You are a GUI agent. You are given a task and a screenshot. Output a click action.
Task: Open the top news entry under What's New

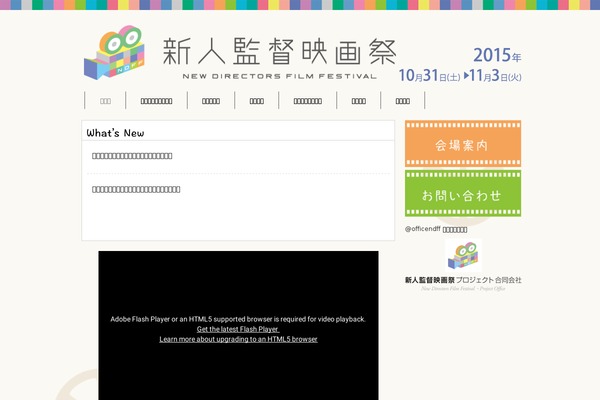pos(132,156)
